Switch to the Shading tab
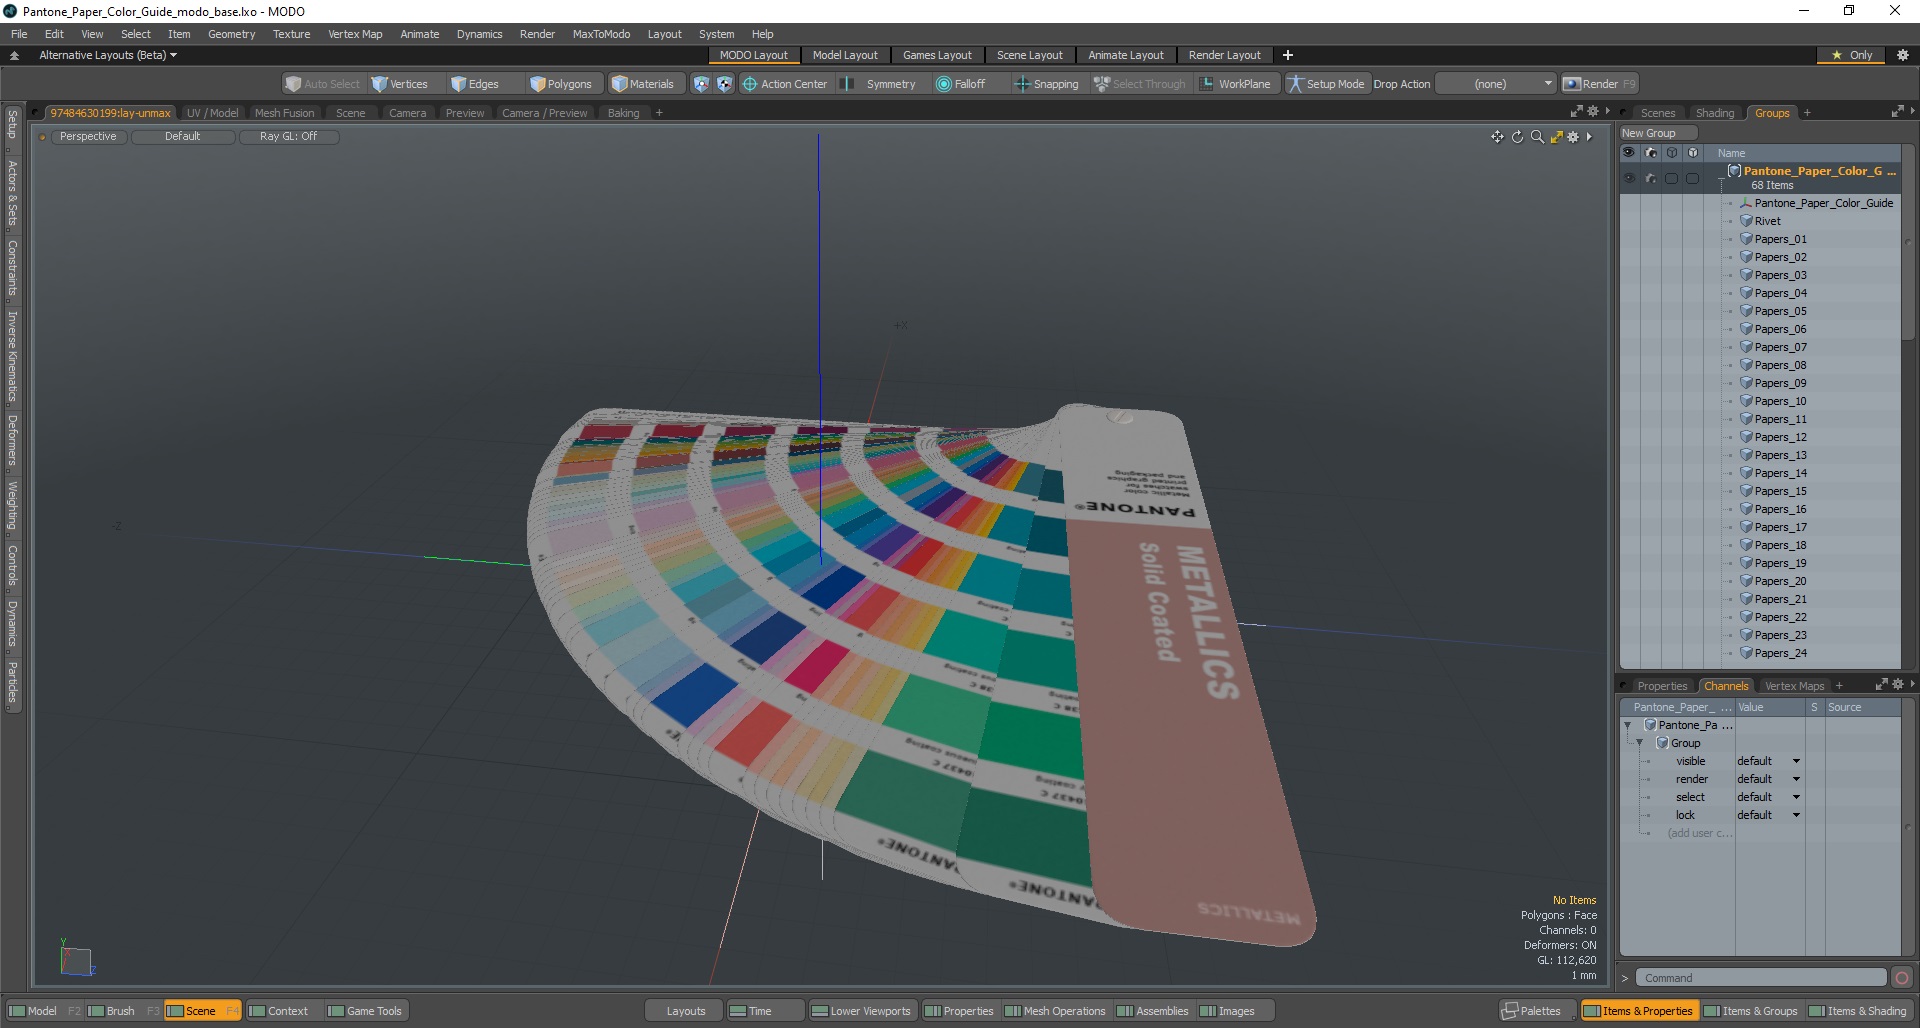The height and width of the screenshot is (1028, 1920). tap(1715, 113)
